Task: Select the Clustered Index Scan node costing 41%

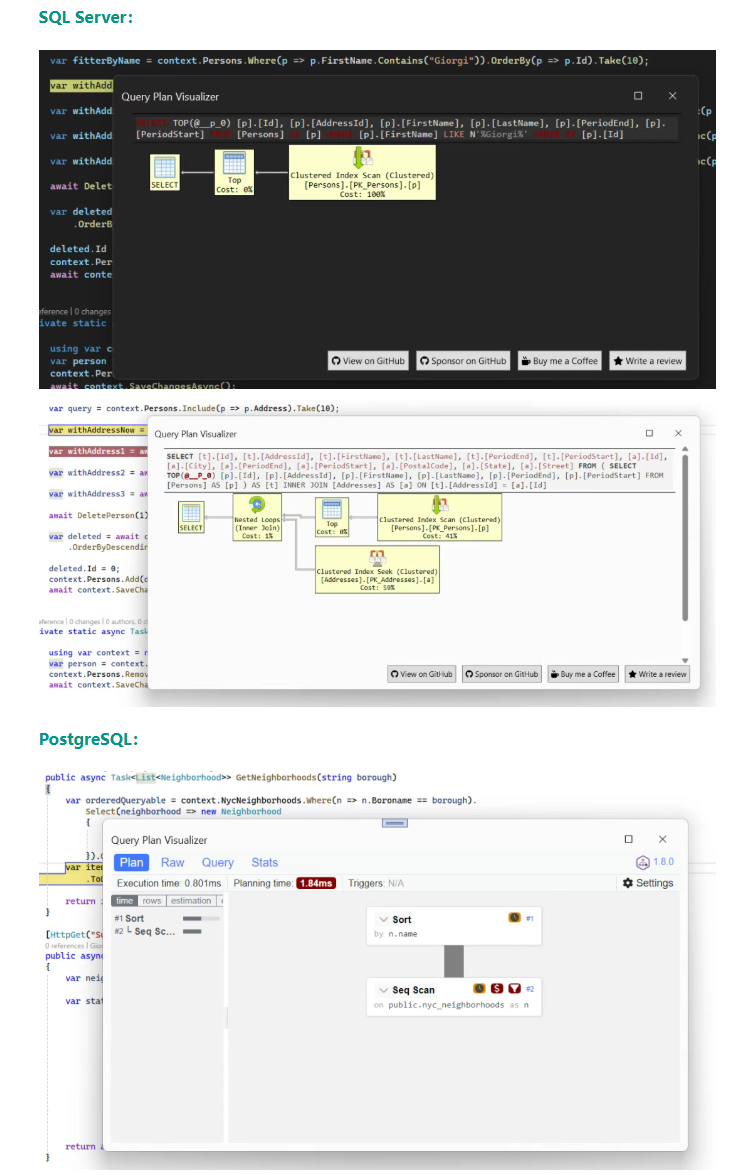Action: point(439,517)
